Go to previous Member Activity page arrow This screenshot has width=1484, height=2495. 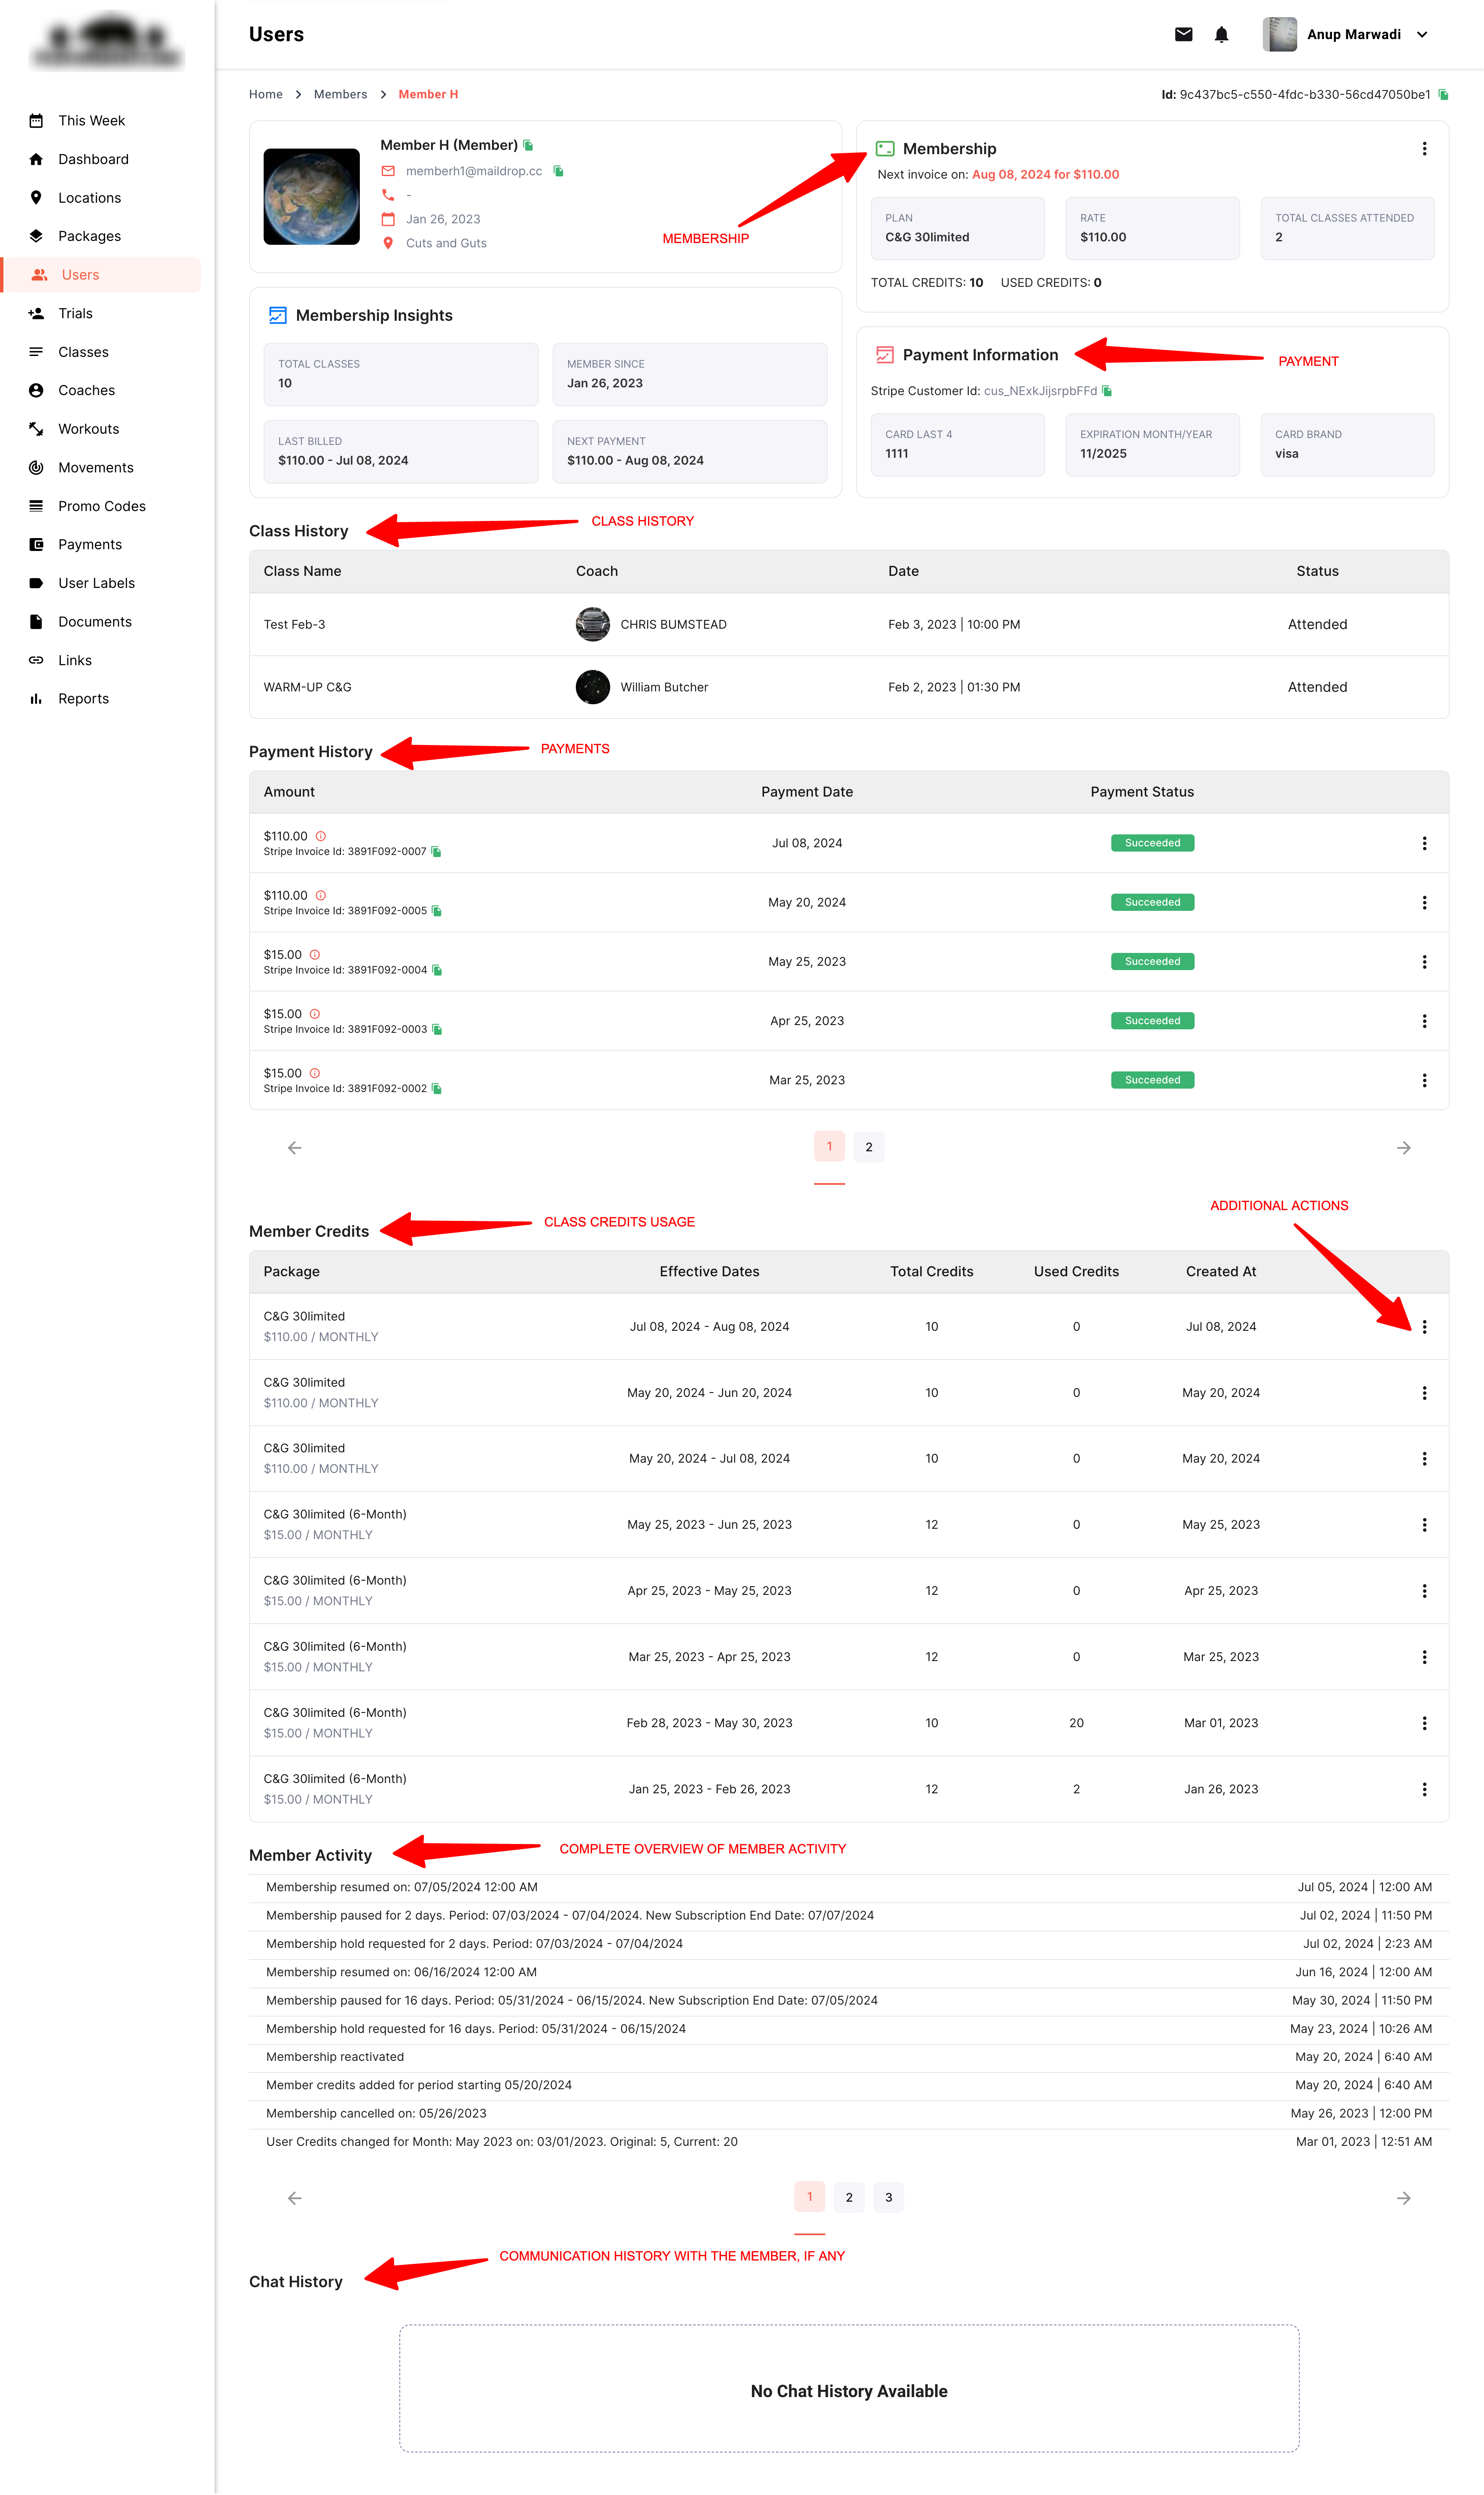(x=294, y=2198)
